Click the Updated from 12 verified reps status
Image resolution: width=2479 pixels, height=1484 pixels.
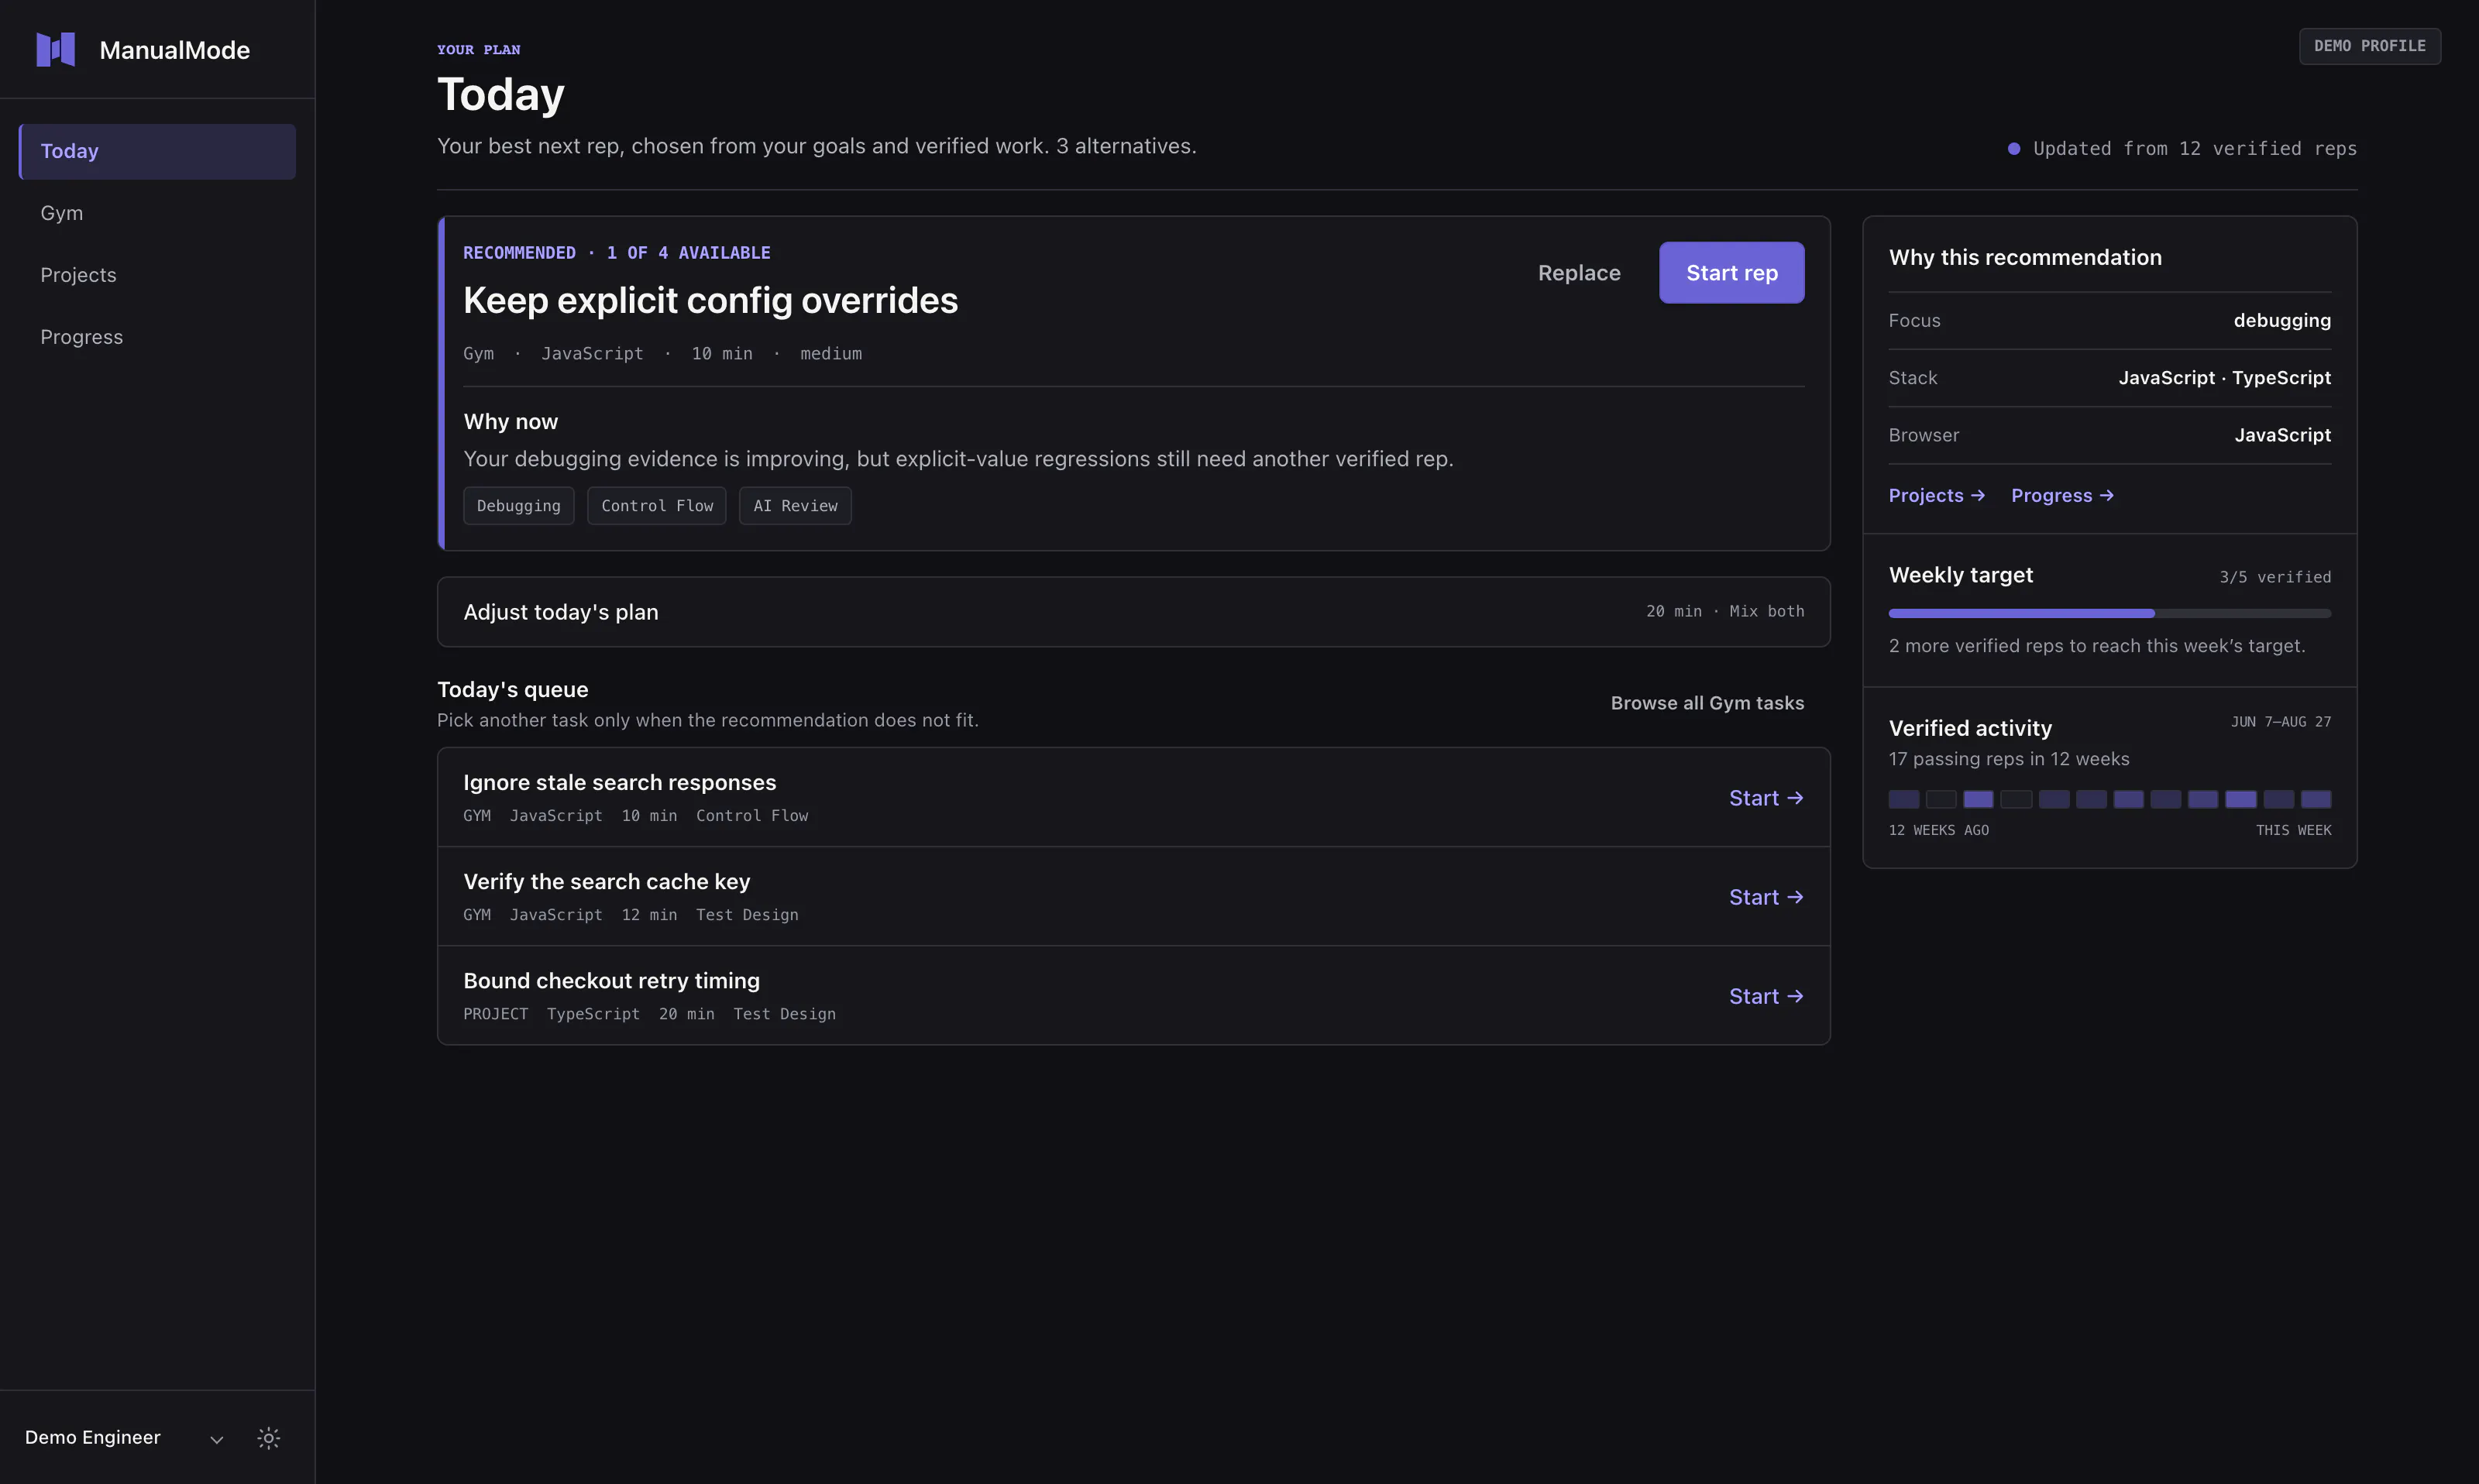click(2182, 148)
